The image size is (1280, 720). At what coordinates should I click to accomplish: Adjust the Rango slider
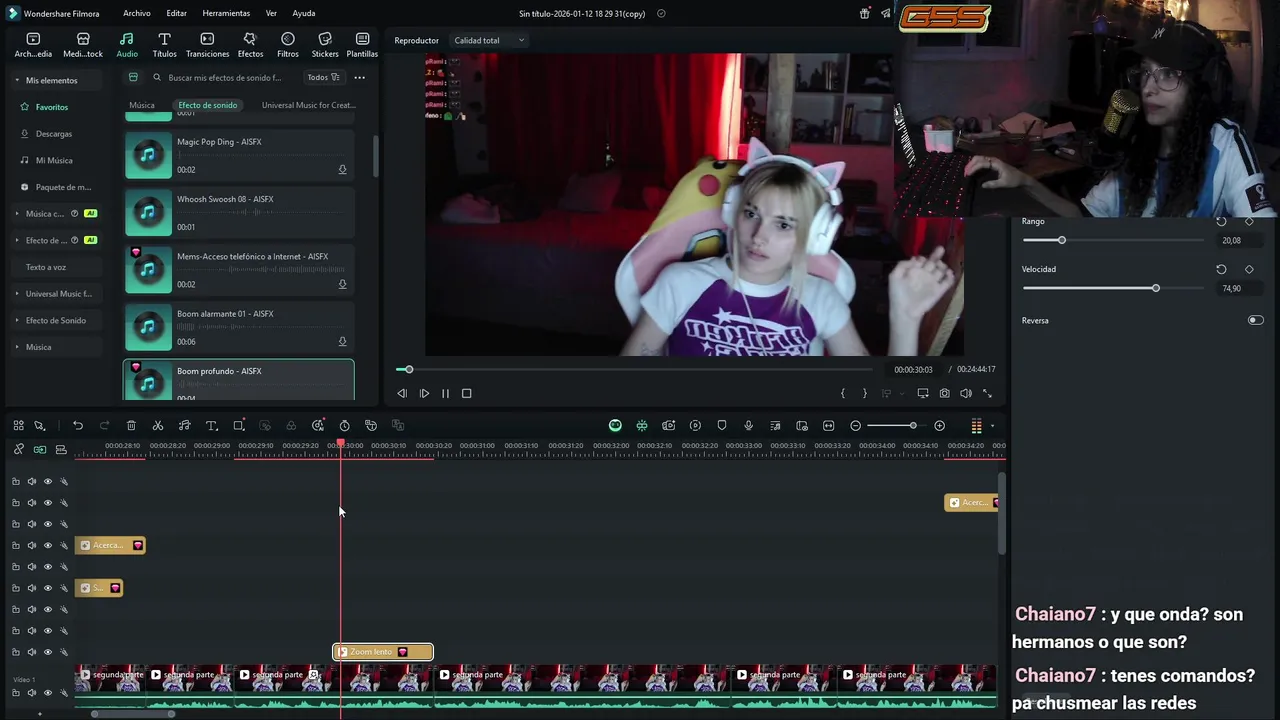(x=1112, y=241)
